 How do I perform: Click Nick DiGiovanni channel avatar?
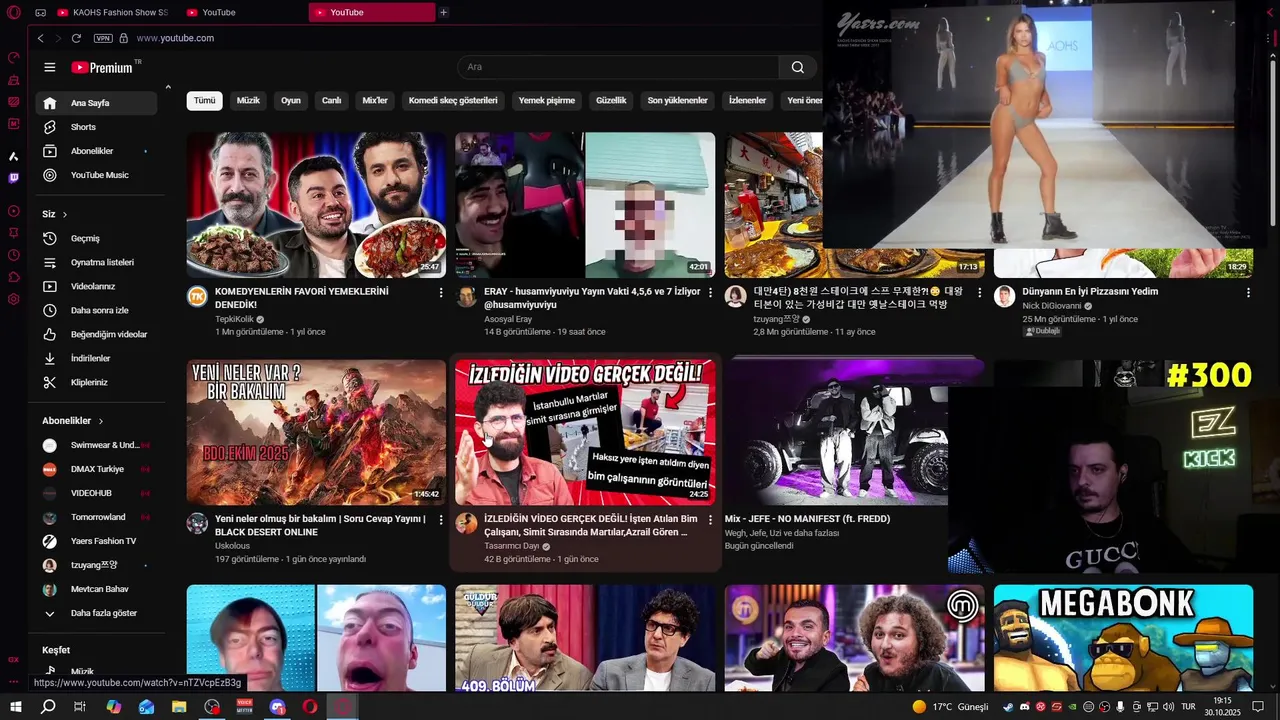(x=1004, y=296)
